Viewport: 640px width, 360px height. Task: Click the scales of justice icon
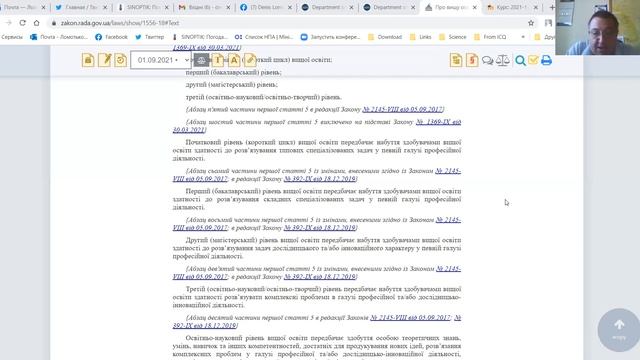coord(503,60)
